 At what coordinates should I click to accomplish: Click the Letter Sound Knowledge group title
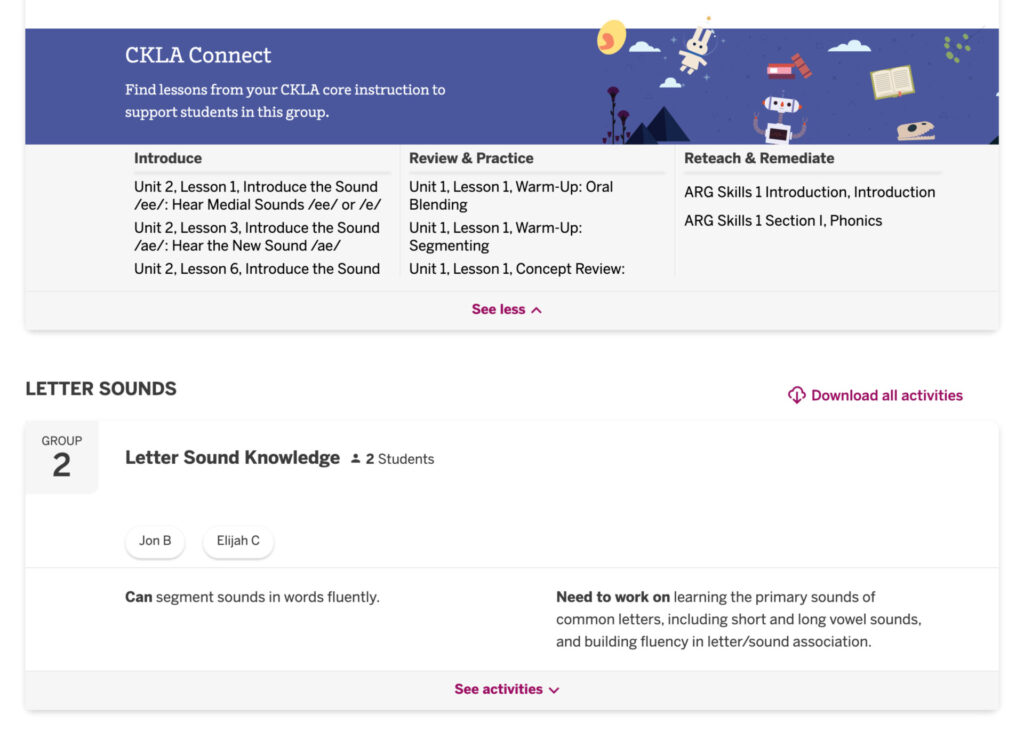point(232,457)
